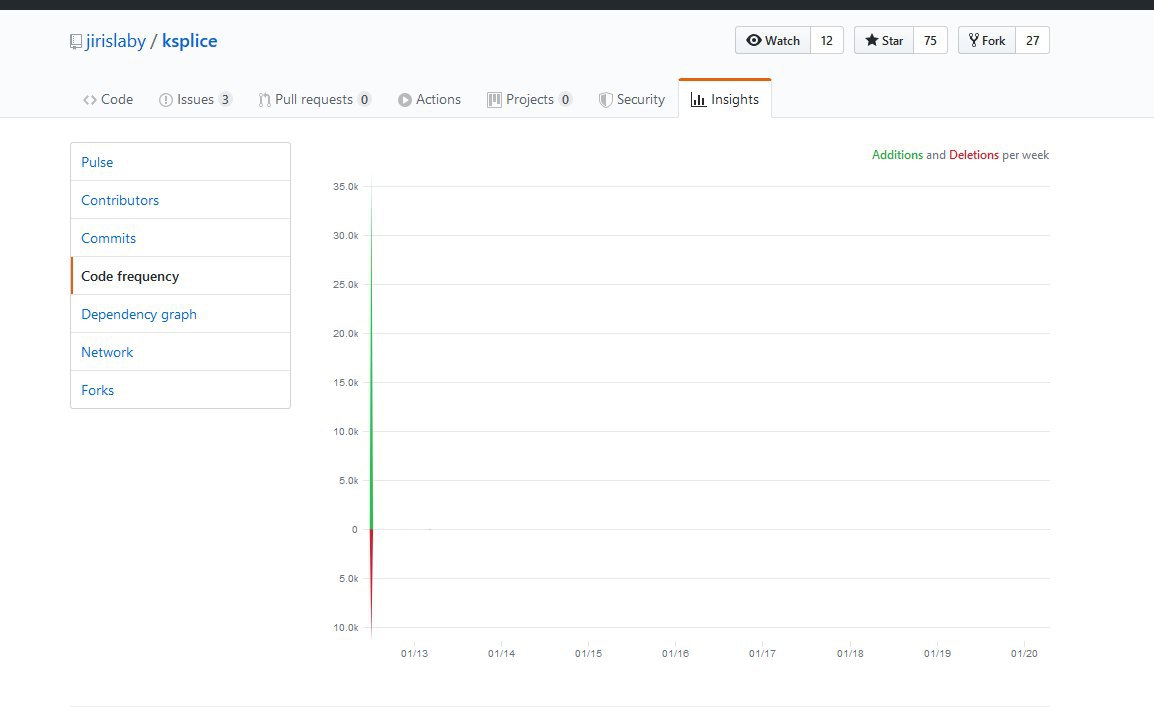Open the jirislaby user profile link

pyautogui.click(x=116, y=41)
